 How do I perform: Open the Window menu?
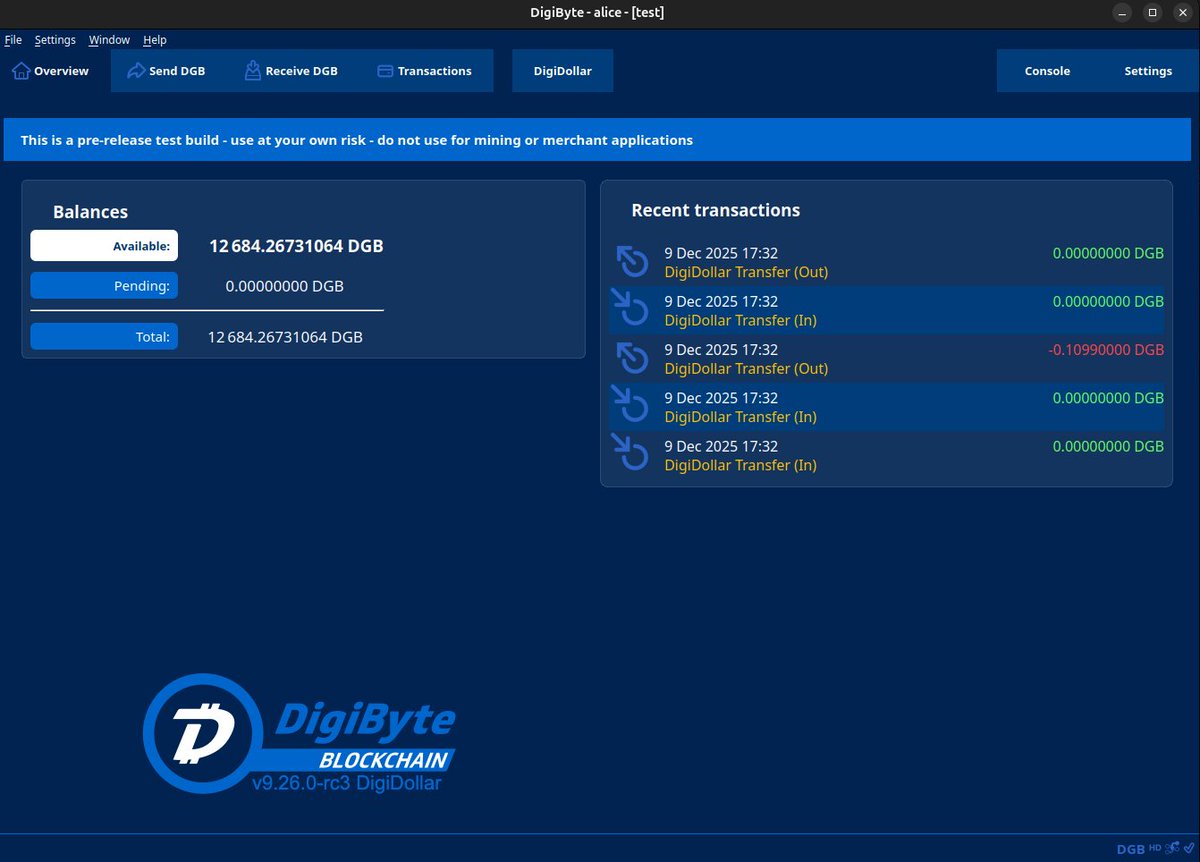(x=109, y=40)
